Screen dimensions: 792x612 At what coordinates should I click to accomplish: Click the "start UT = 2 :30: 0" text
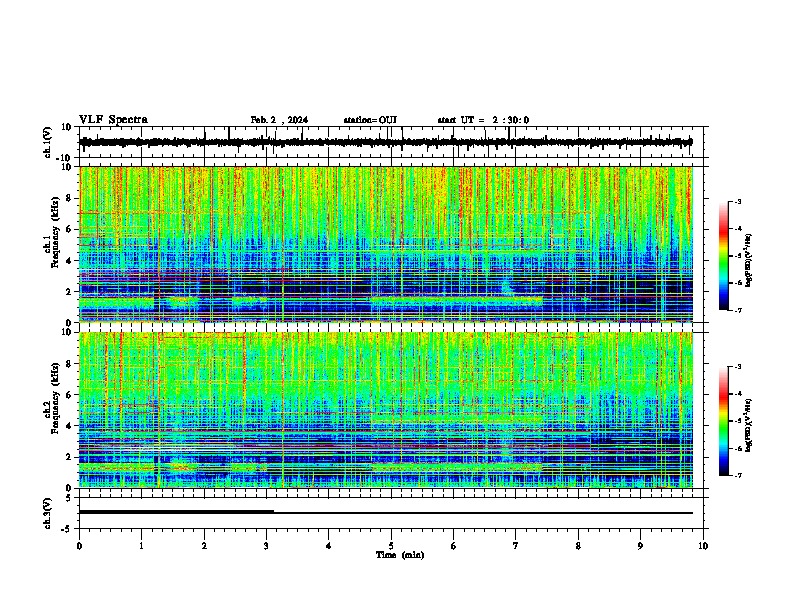click(483, 120)
